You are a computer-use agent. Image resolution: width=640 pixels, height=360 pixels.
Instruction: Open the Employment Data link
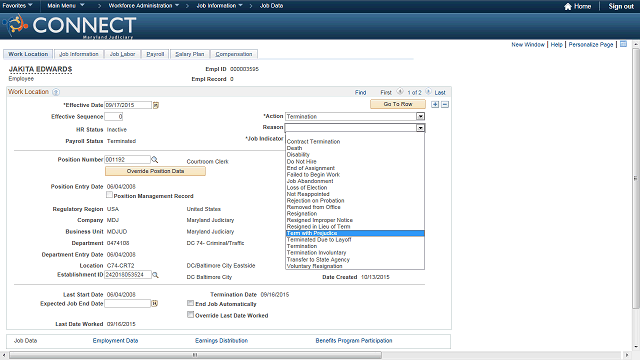click(x=116, y=341)
